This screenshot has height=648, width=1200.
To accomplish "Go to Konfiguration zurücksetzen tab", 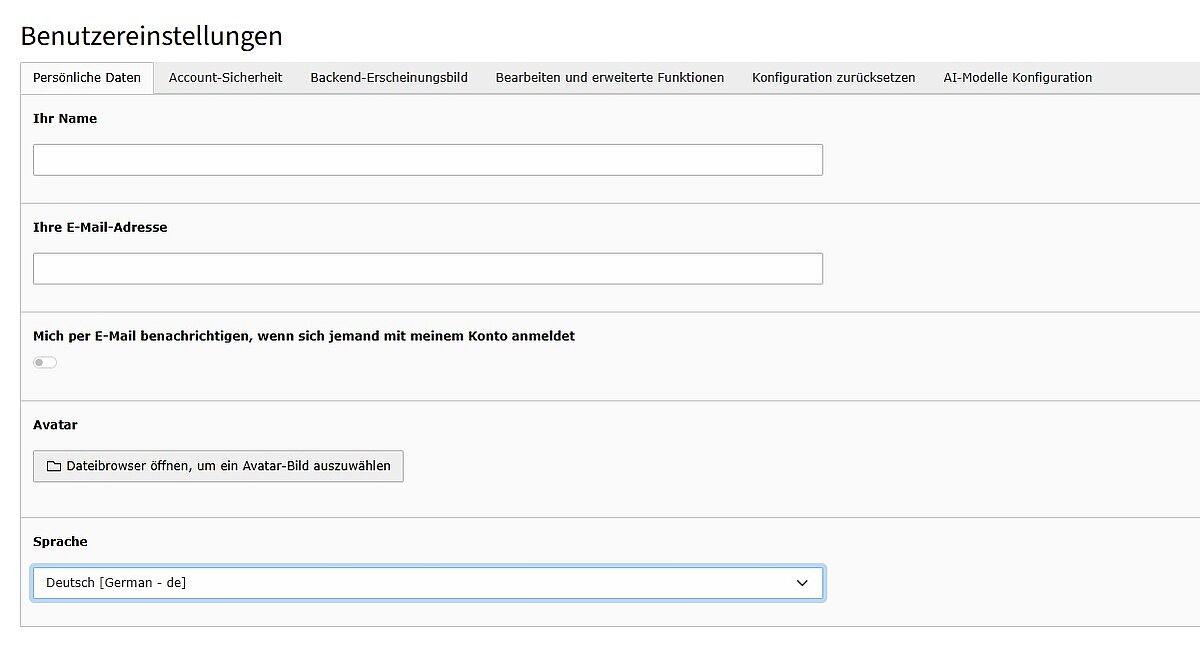I will [x=832, y=77].
